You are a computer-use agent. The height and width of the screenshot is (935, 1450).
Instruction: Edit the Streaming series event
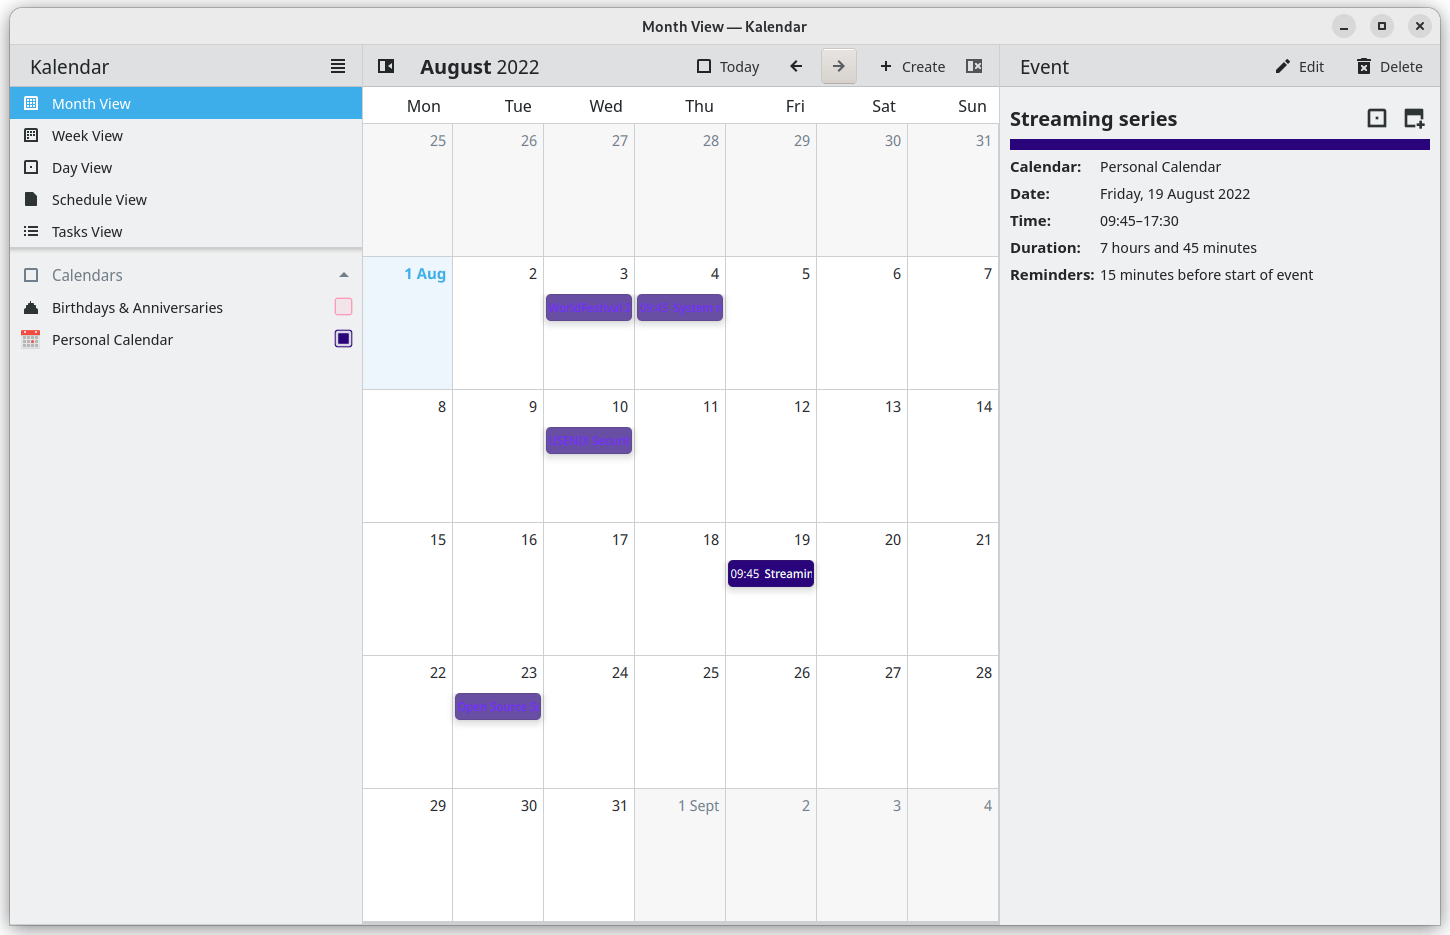pos(1299,66)
